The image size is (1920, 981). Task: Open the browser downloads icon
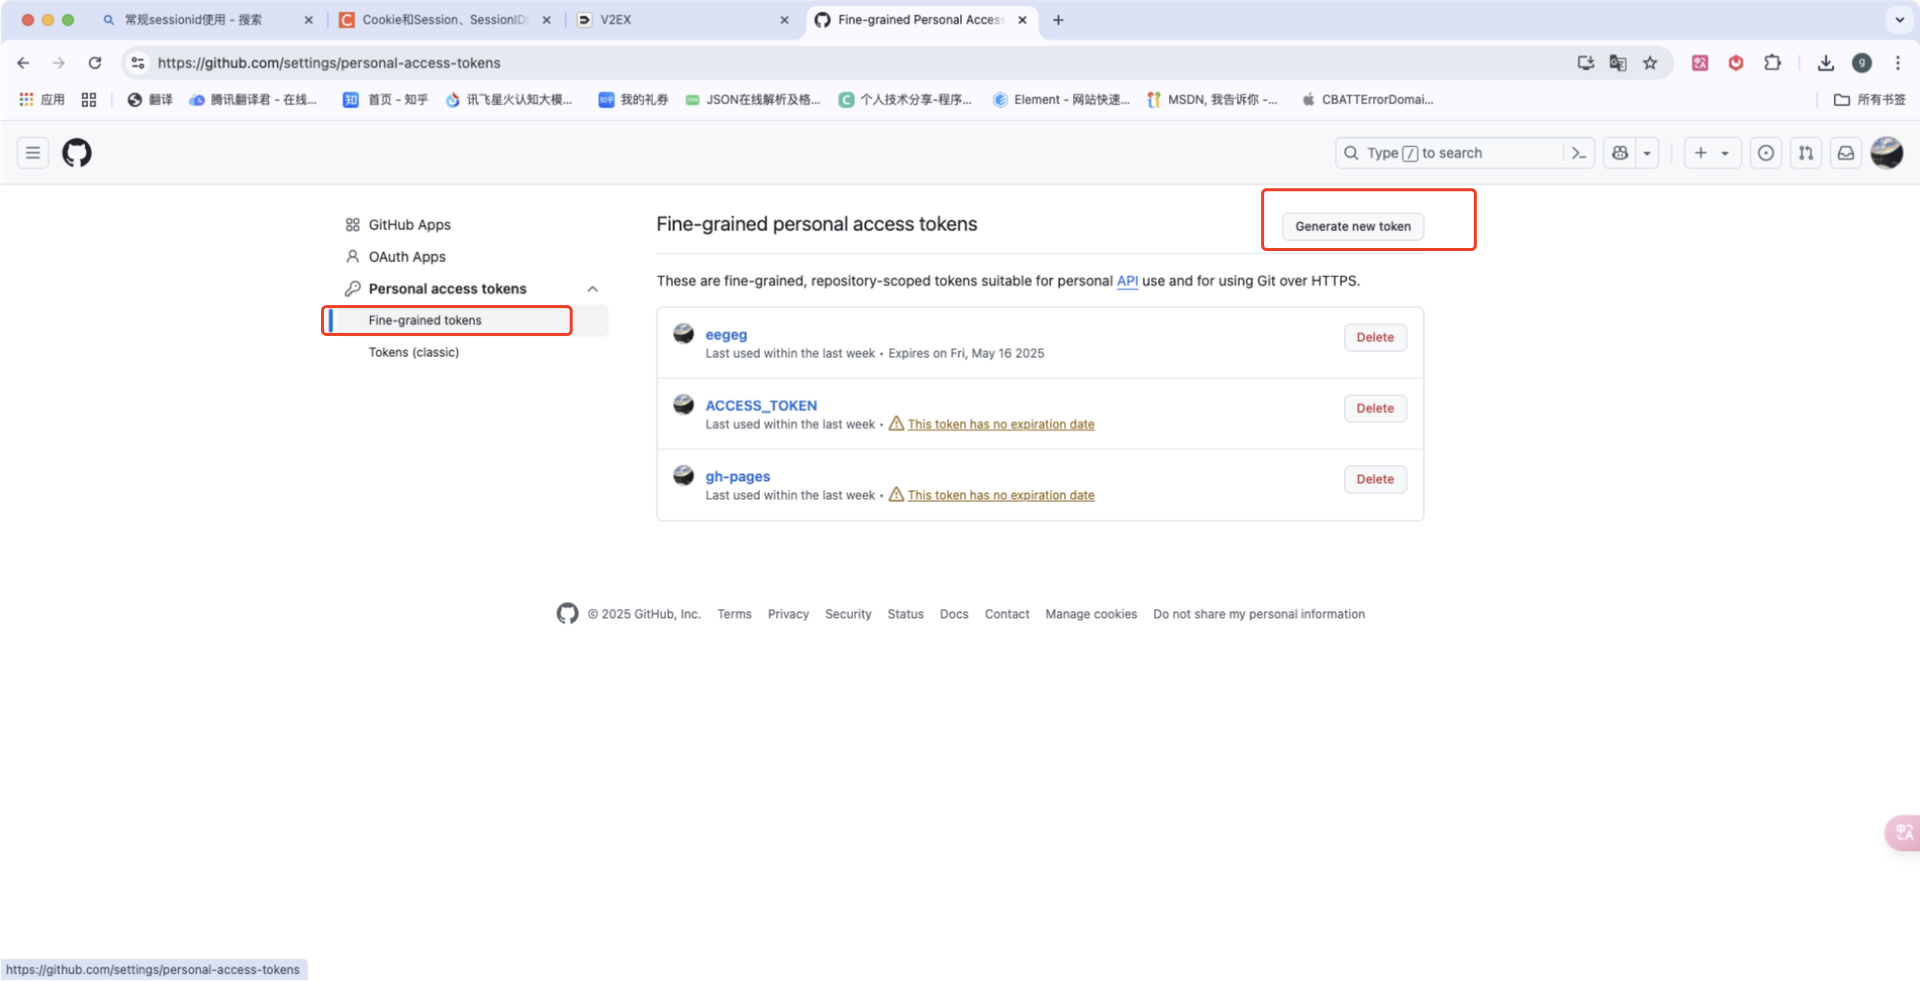pyautogui.click(x=1826, y=63)
